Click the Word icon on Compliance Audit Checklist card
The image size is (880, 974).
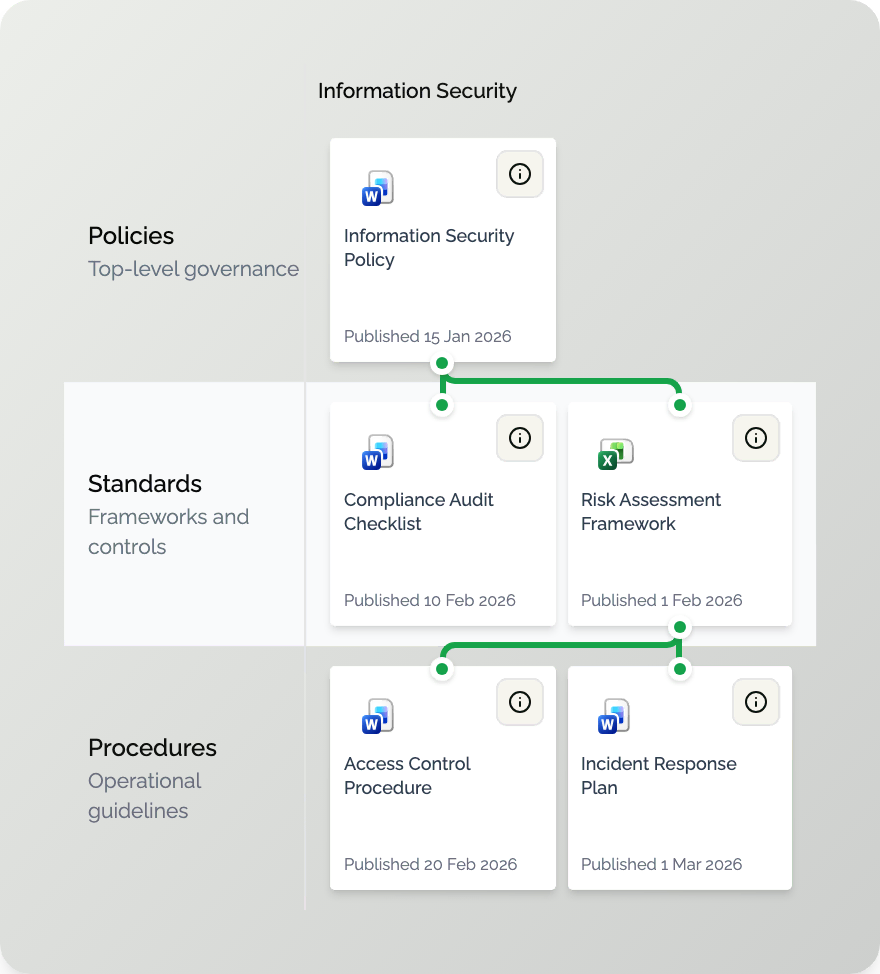[x=376, y=452]
